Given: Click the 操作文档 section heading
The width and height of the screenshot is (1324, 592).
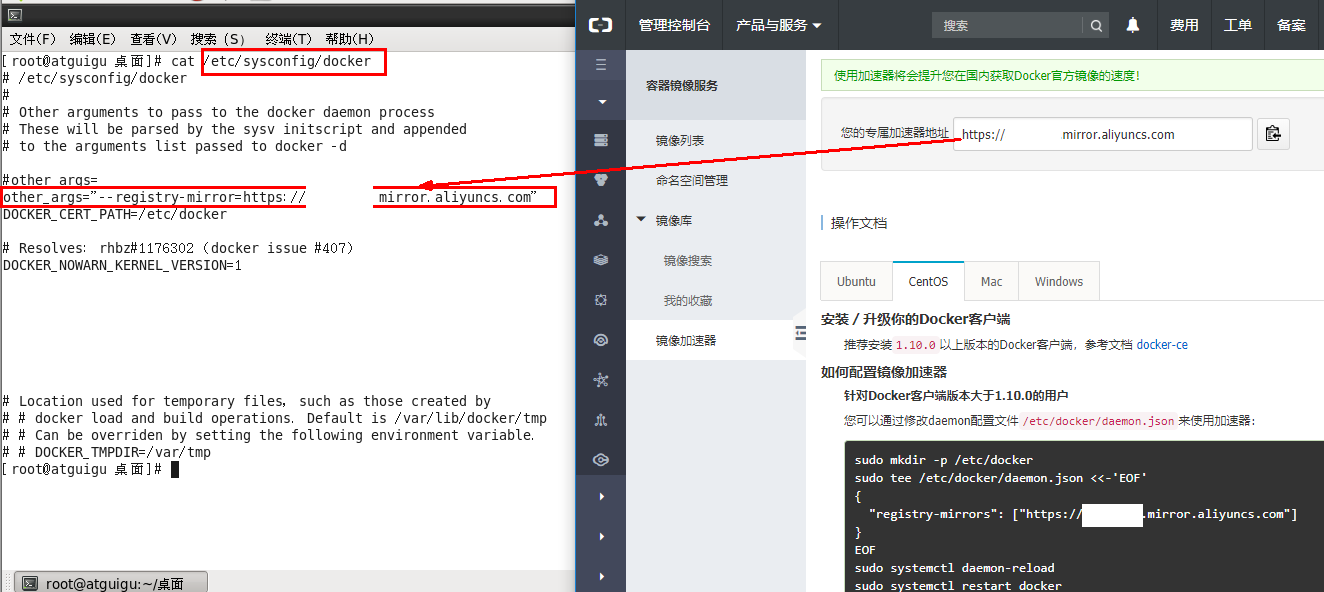Looking at the screenshot, I should click(x=859, y=223).
